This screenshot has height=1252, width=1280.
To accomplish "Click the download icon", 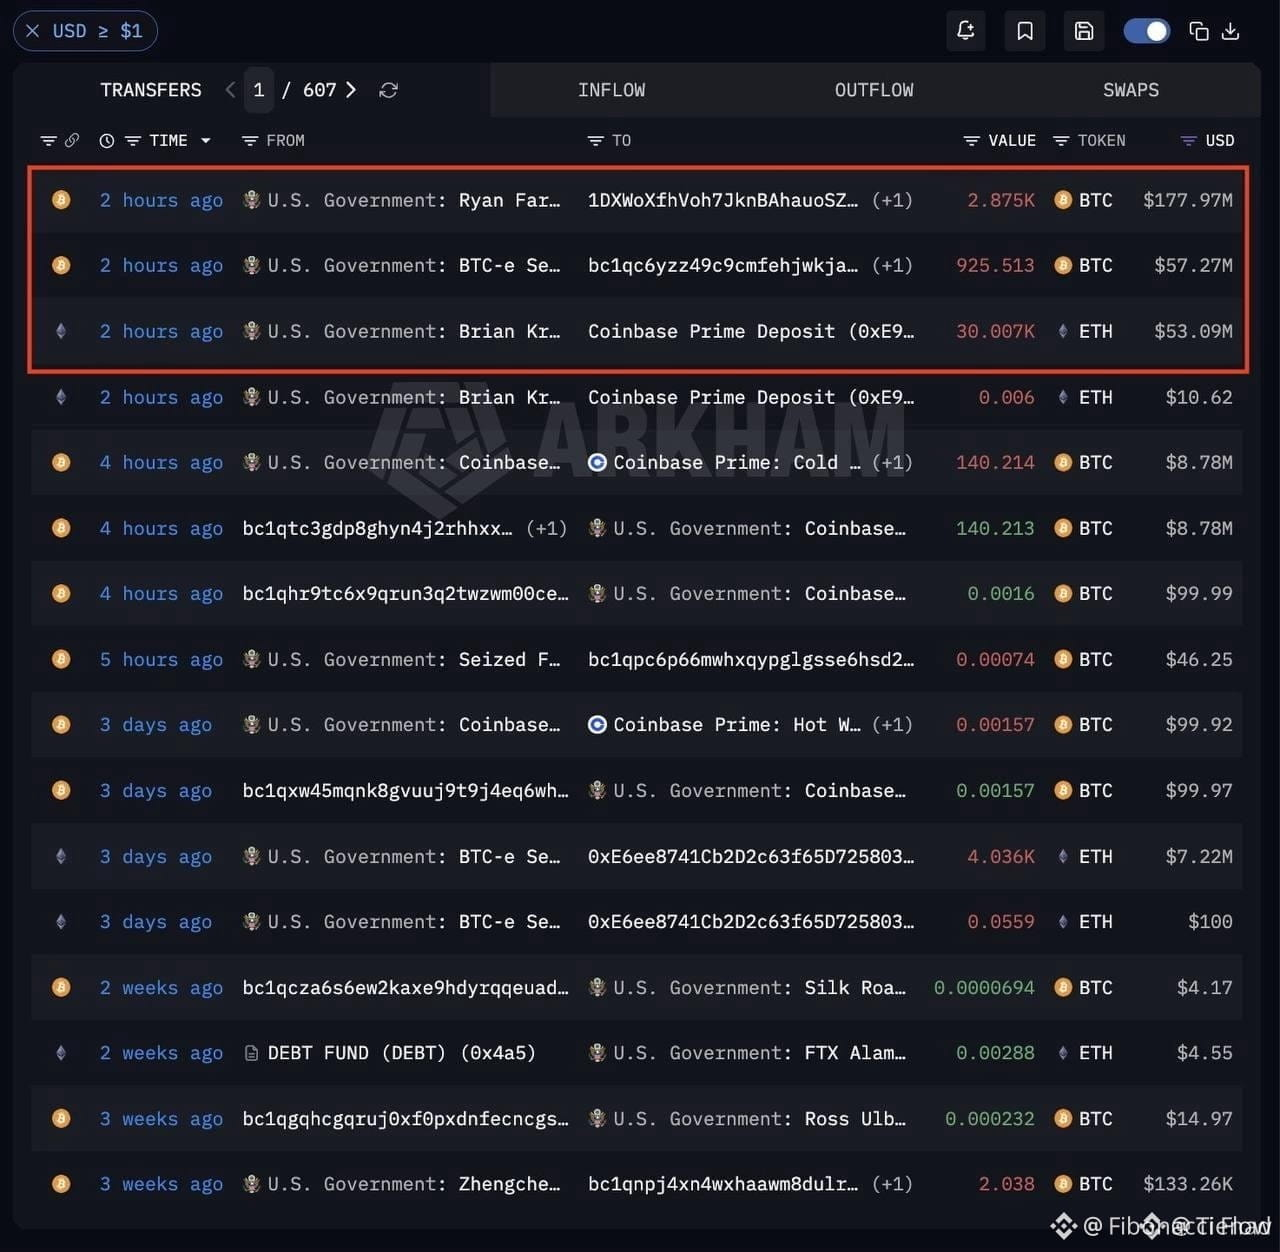I will click(x=1231, y=31).
